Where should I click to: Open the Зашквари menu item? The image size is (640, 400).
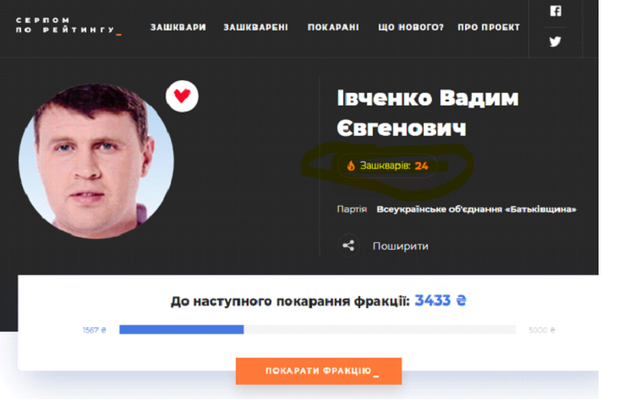point(178,27)
